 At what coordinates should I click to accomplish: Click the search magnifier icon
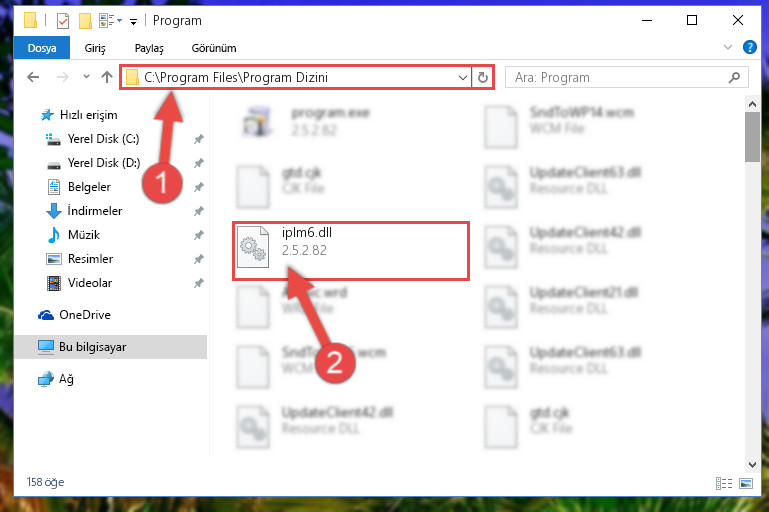[x=734, y=77]
